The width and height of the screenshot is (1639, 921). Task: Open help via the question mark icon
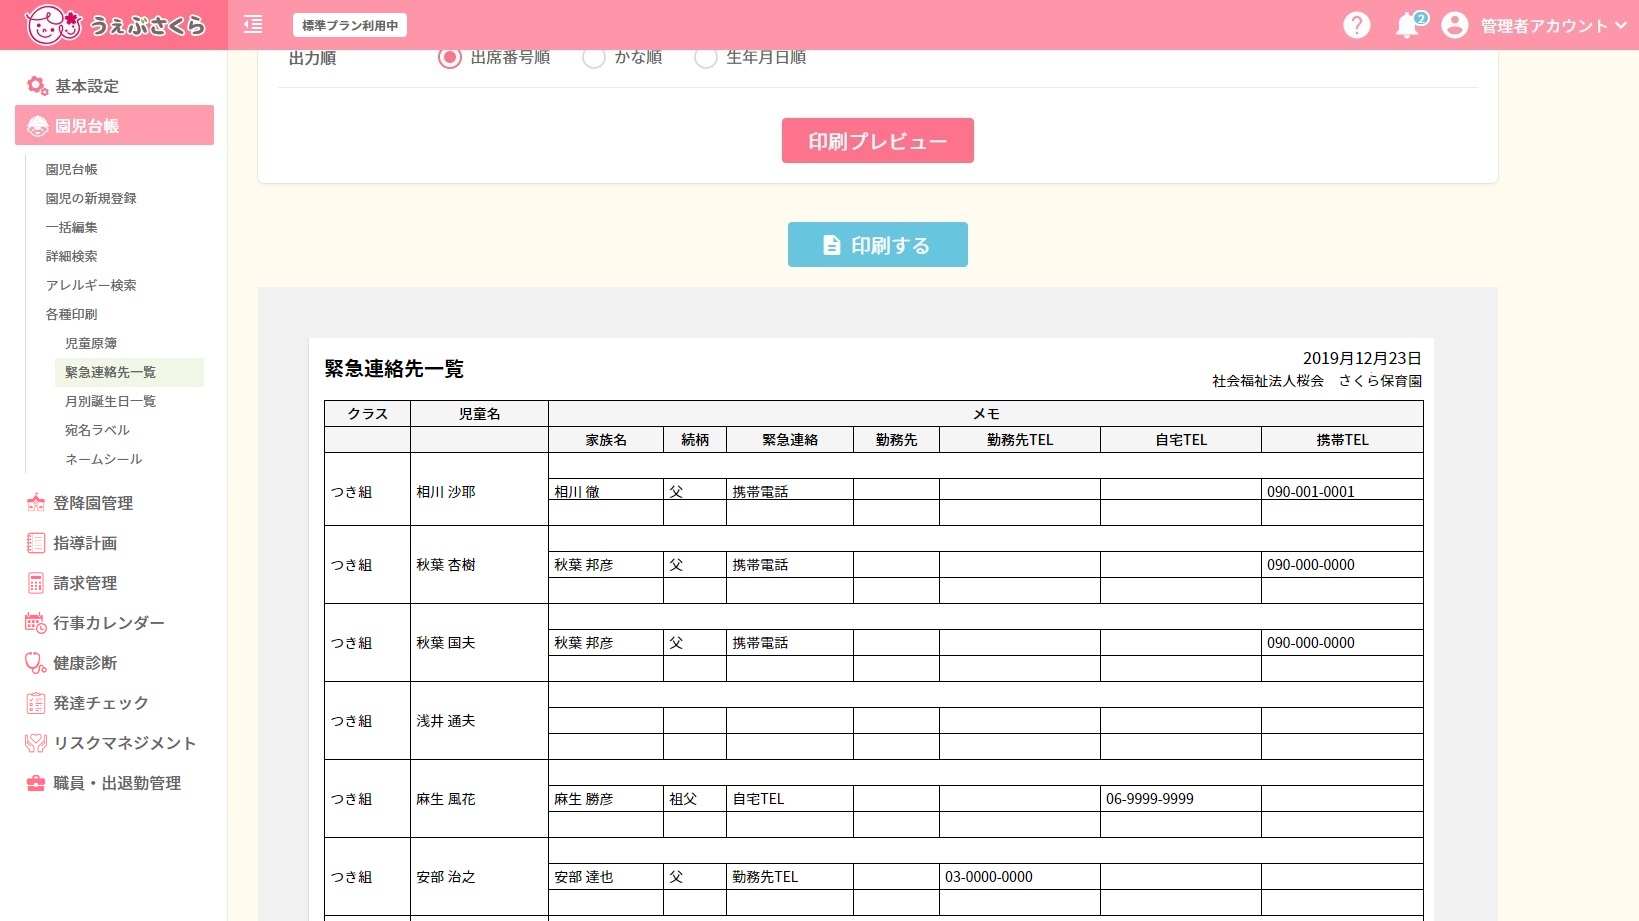click(x=1356, y=25)
